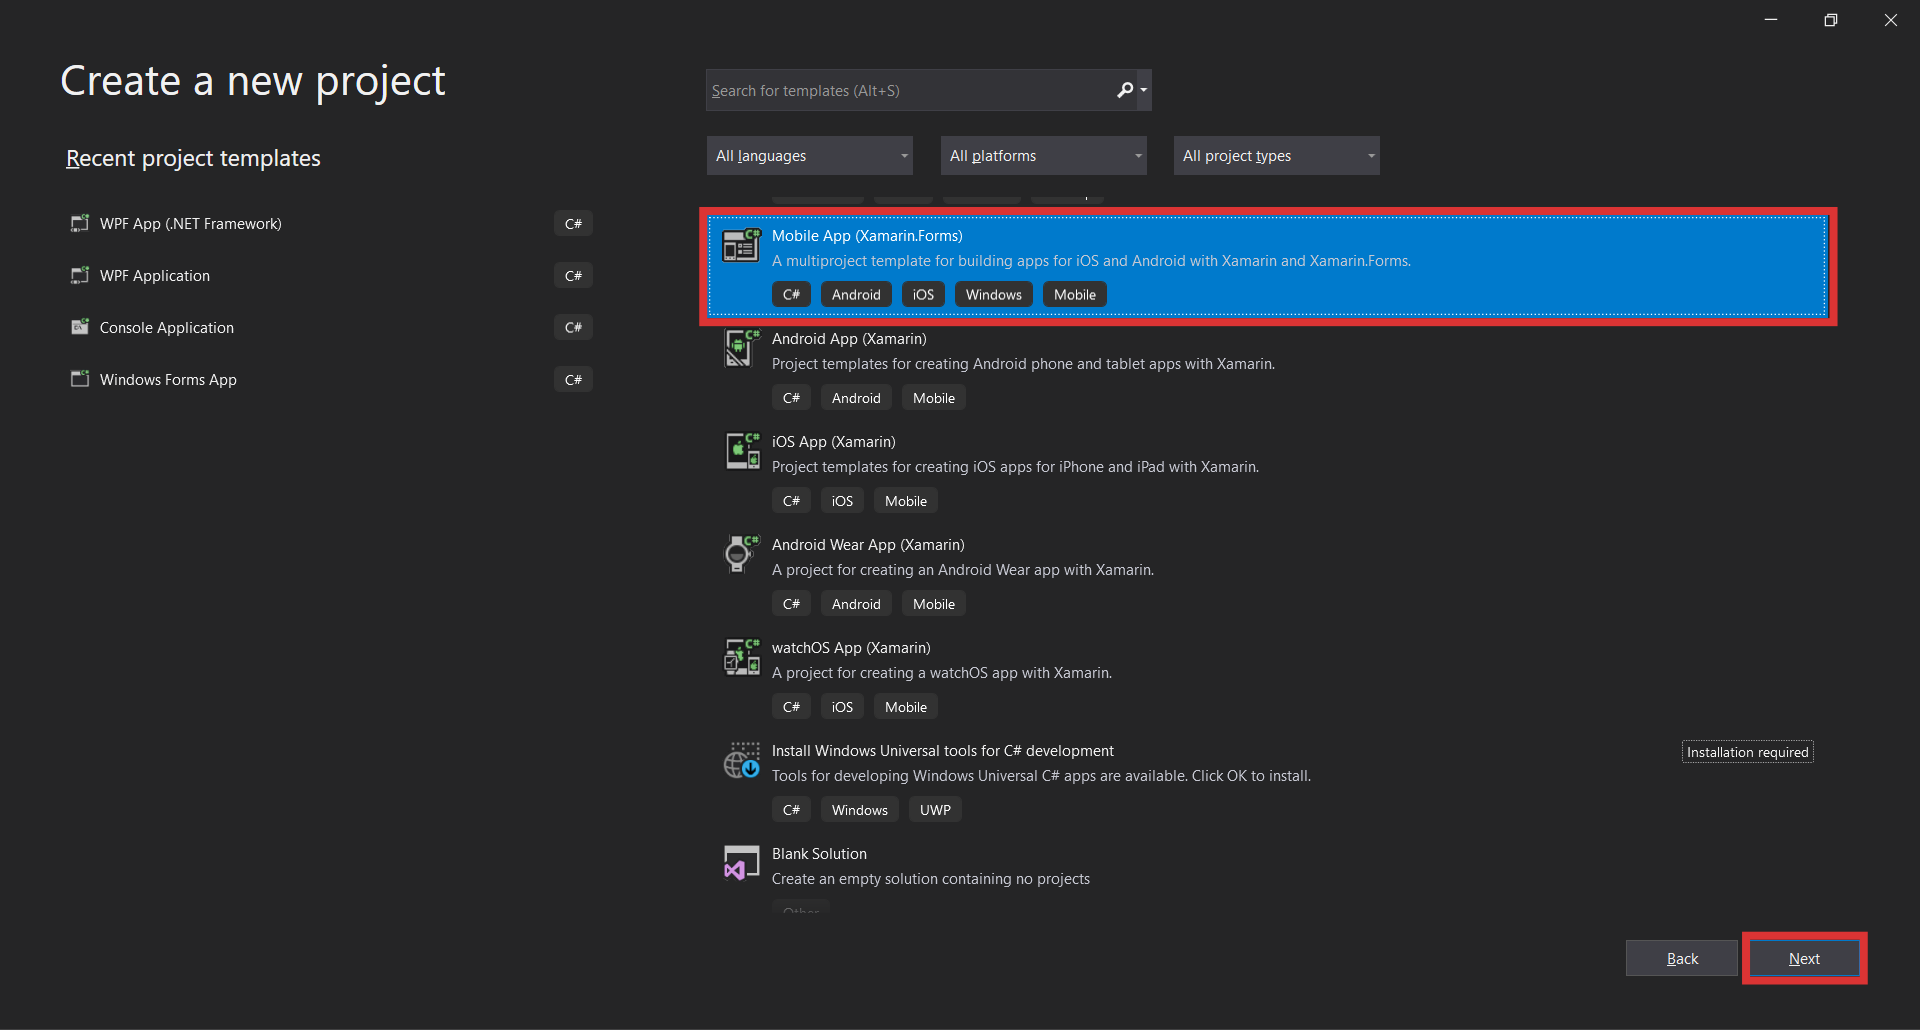Click the Android tag on Android App (Xamarin)
The image size is (1920, 1030).
[x=856, y=398]
